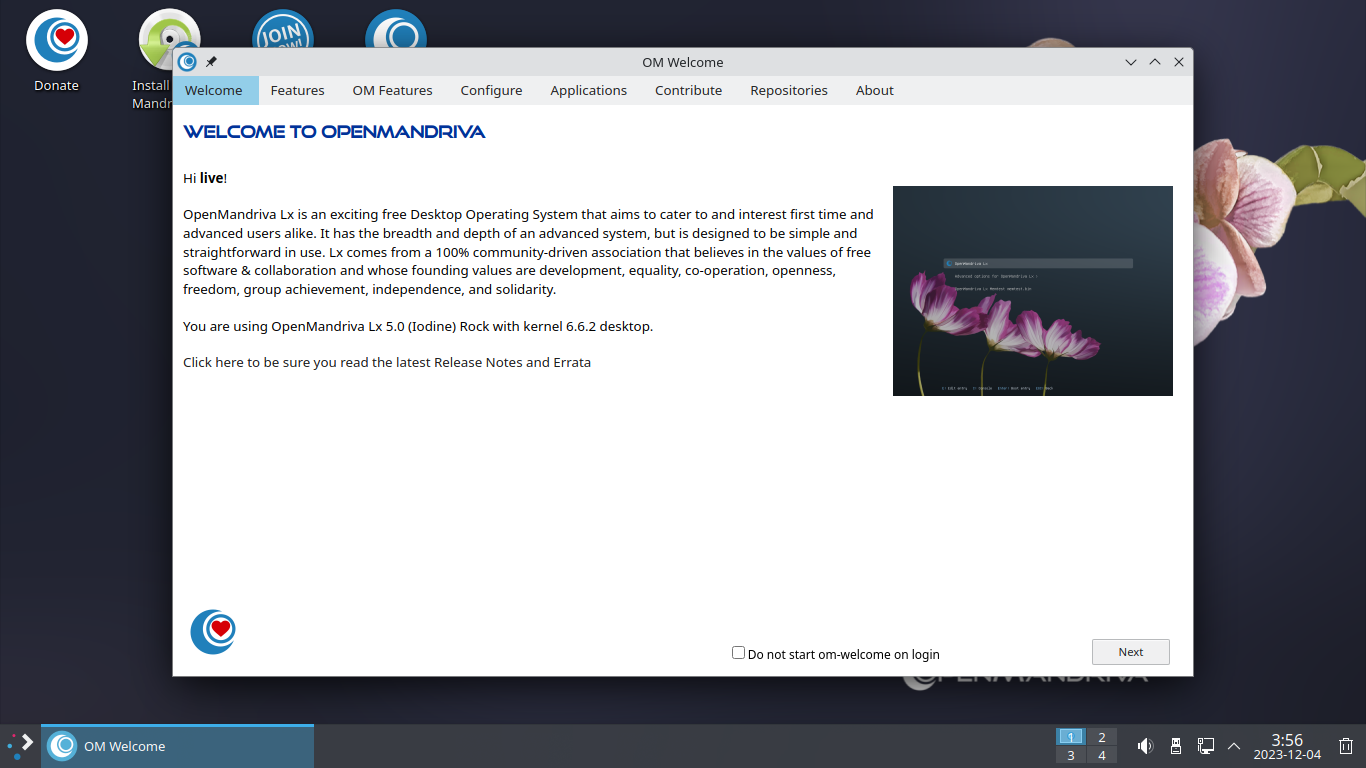Open the Applications tab
Screen dimensions: 1366x768
coord(589,90)
